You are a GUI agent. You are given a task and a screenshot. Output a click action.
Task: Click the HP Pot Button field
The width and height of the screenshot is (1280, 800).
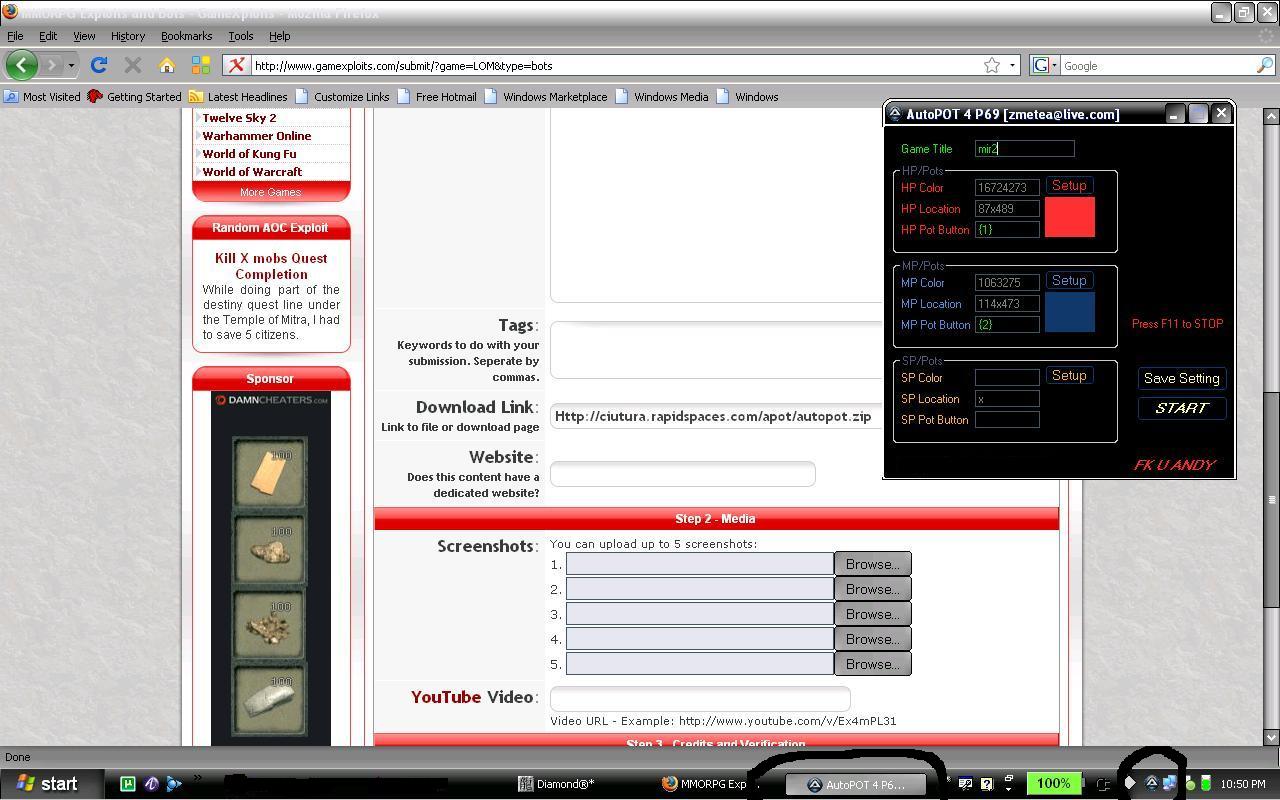(x=1007, y=230)
